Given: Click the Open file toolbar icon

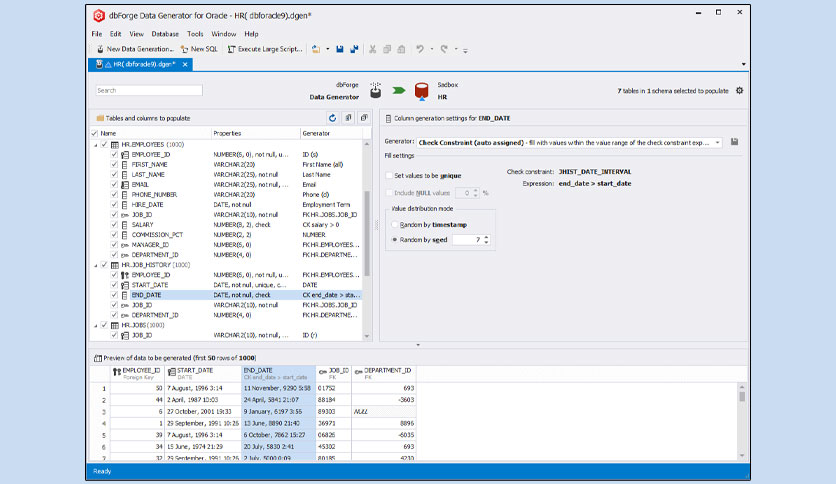Looking at the screenshot, I should (316, 49).
